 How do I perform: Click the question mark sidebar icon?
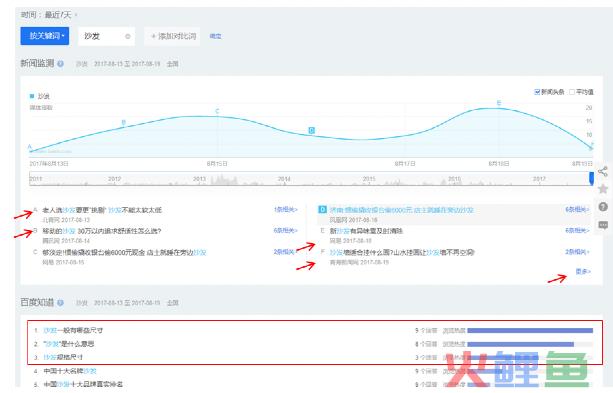[x=603, y=207]
